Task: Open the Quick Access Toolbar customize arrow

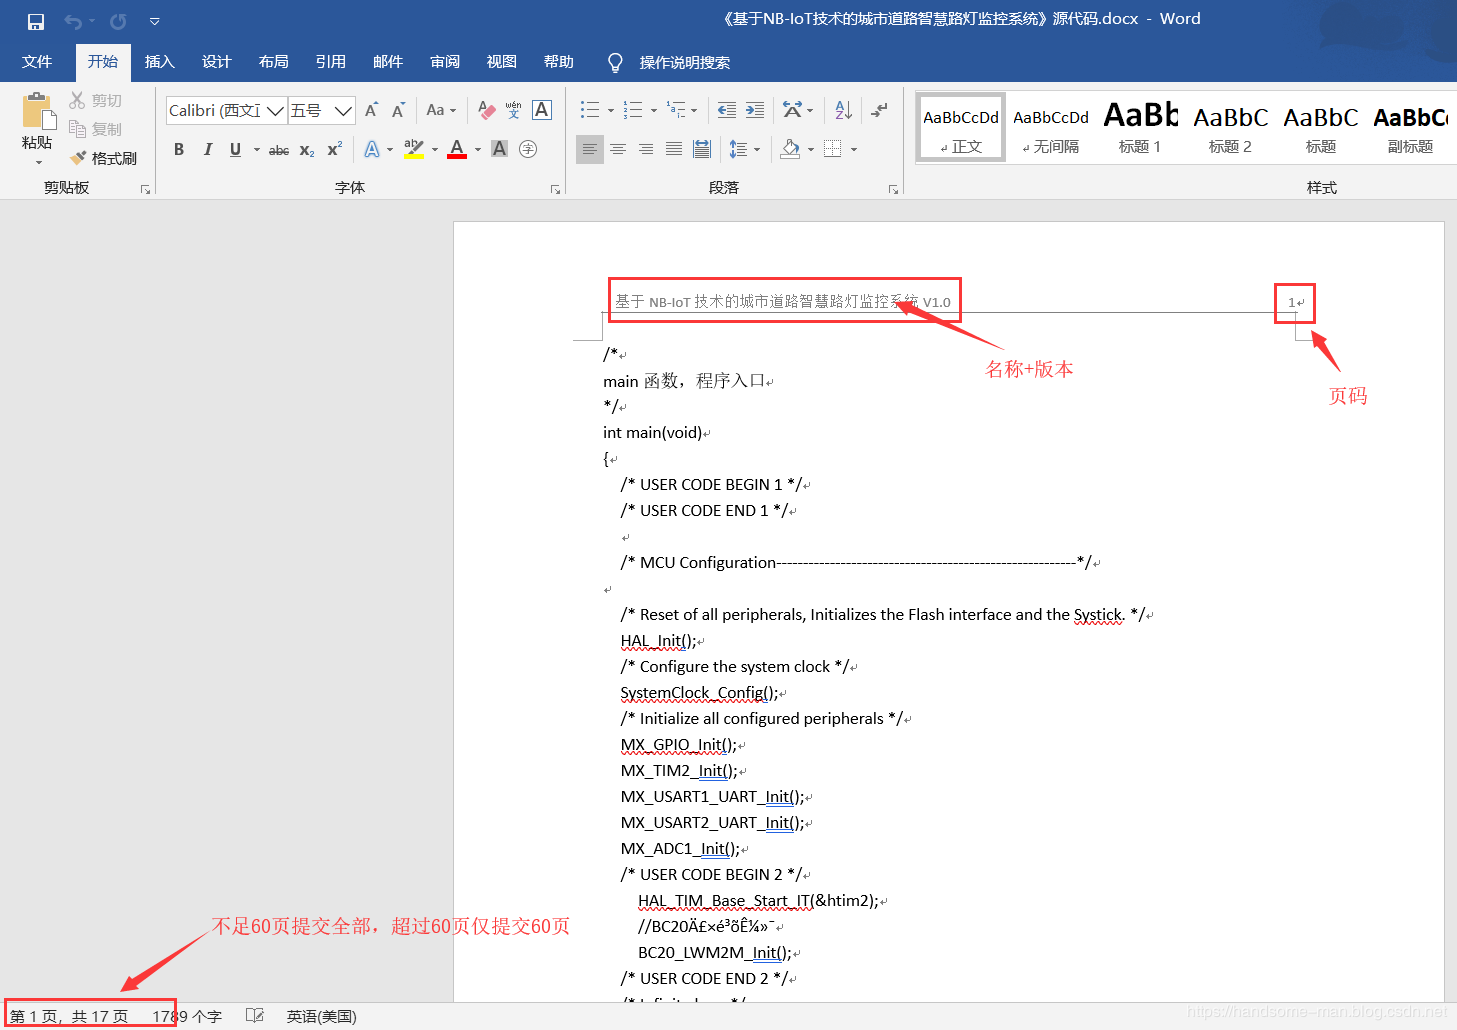Action: (x=154, y=21)
